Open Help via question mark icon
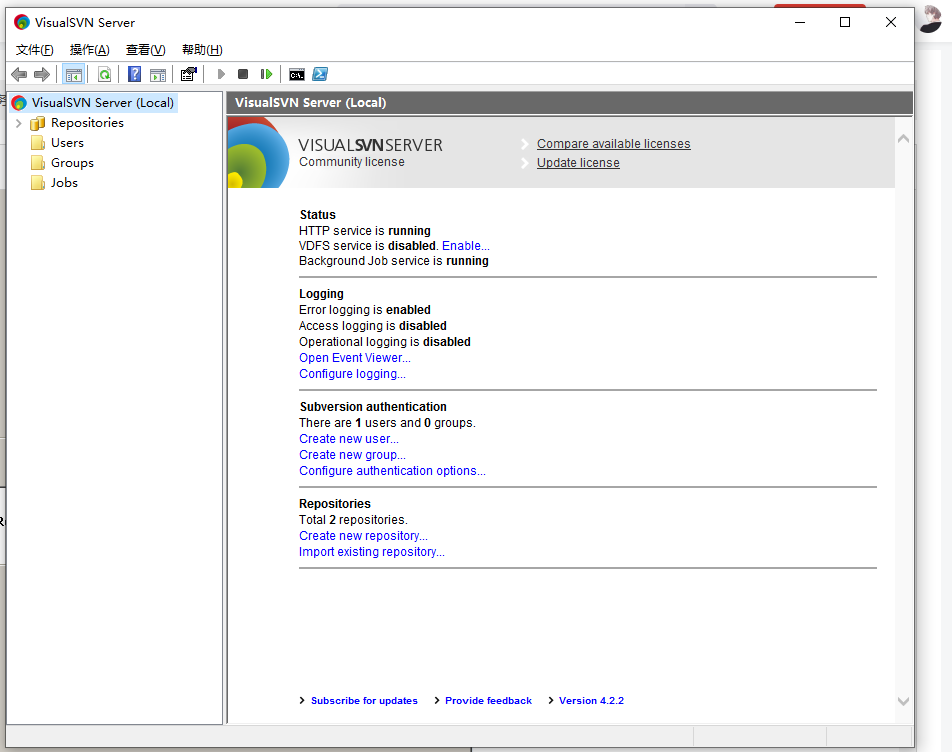The image size is (952, 752). point(134,74)
